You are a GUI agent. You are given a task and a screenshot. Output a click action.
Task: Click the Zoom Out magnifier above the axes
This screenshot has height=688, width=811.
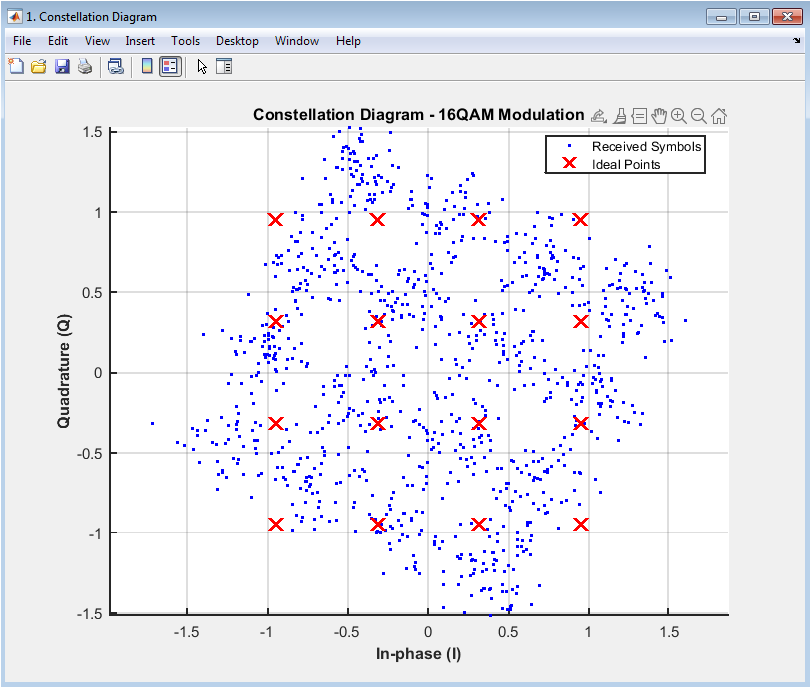point(699,116)
